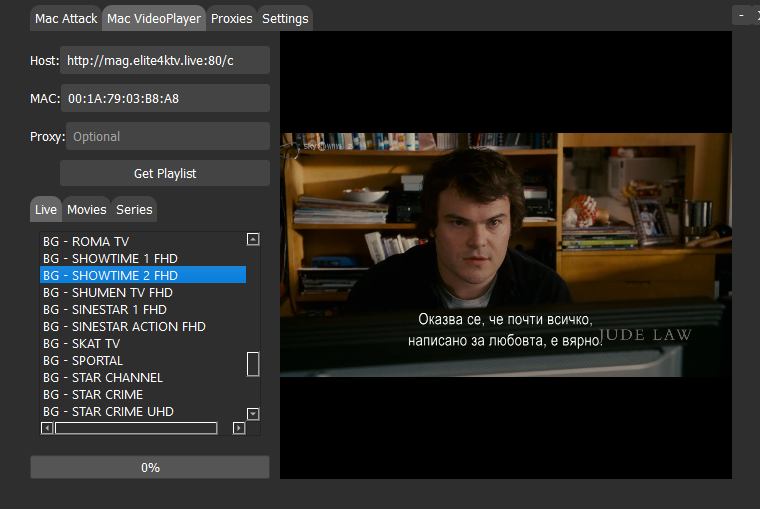Click the horizontal scrollbar thumb
Screen dimensions: 760x509
[136, 428]
